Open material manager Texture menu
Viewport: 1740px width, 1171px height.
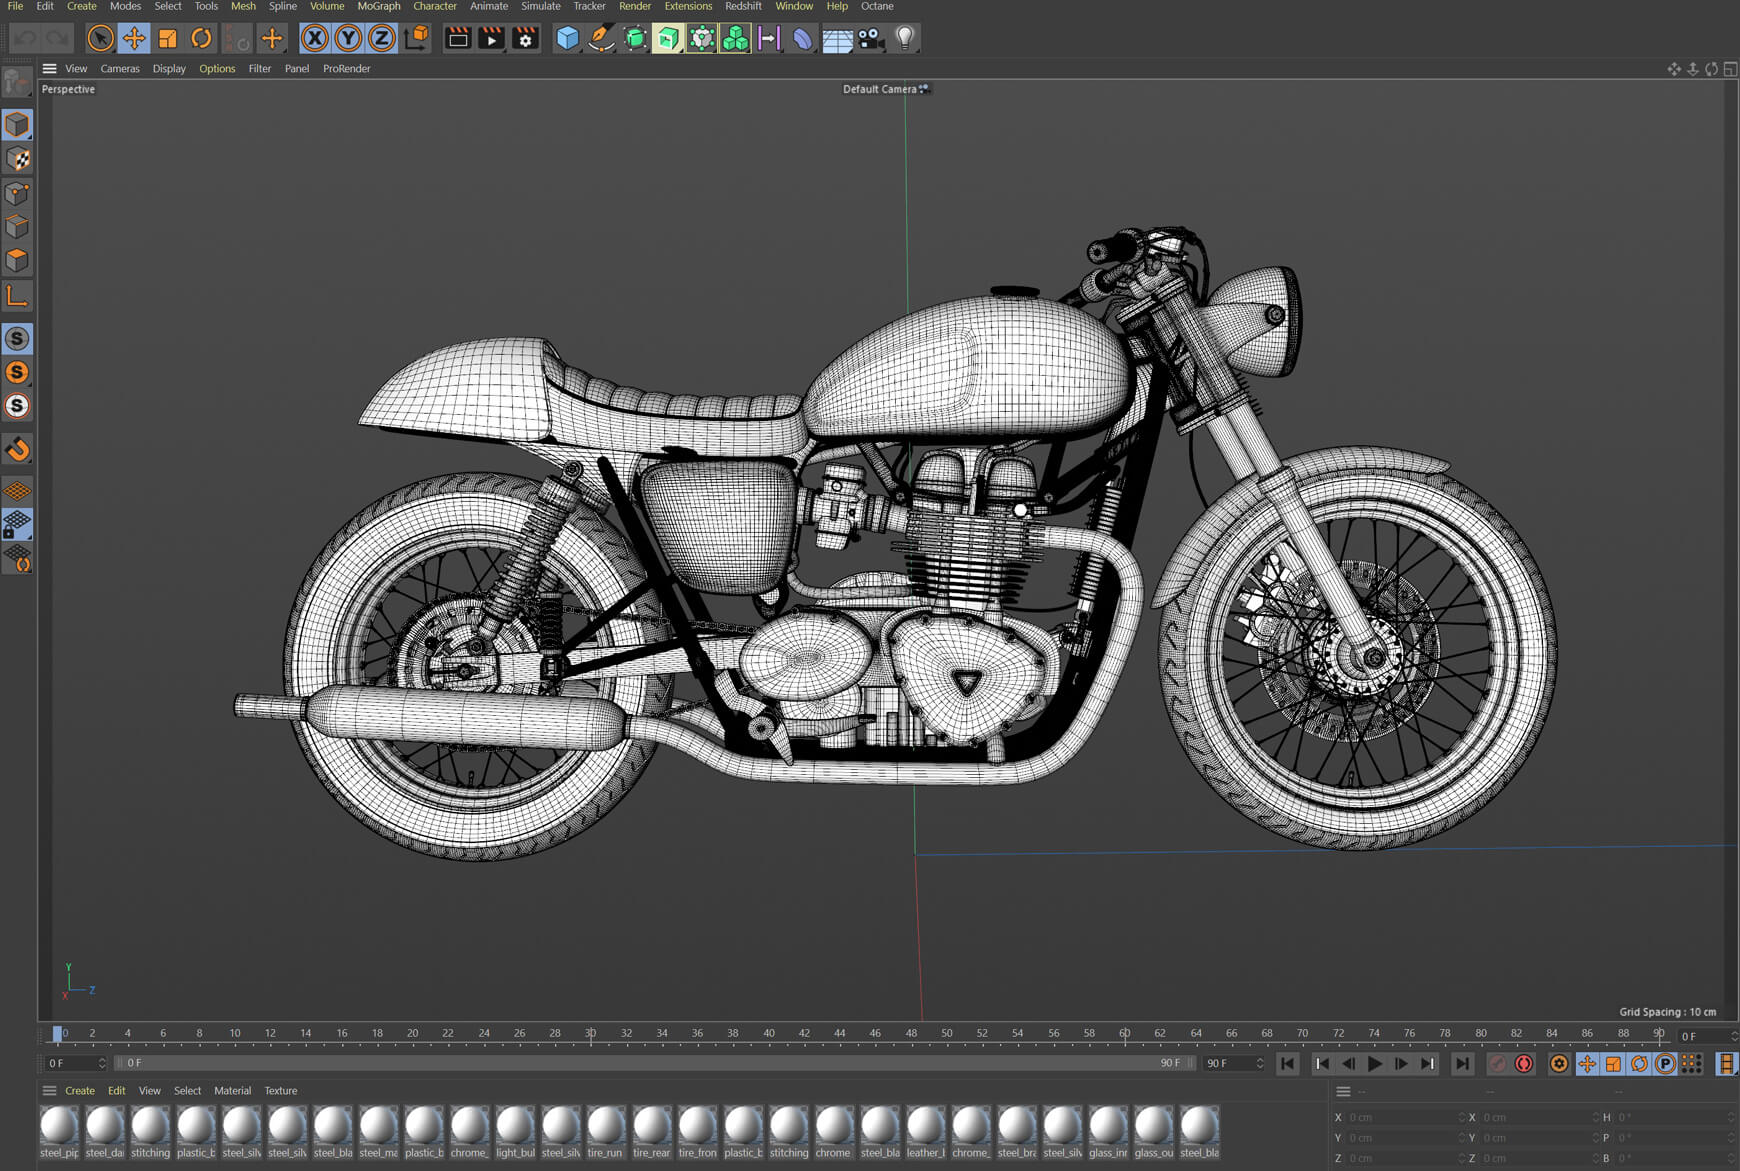[x=281, y=1090]
